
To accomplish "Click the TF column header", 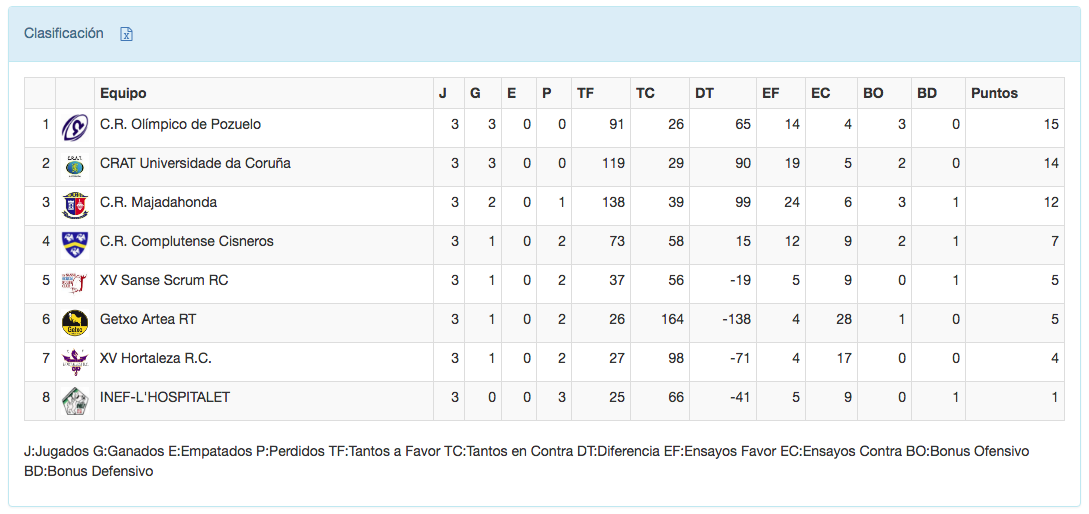I will click(x=585, y=93).
